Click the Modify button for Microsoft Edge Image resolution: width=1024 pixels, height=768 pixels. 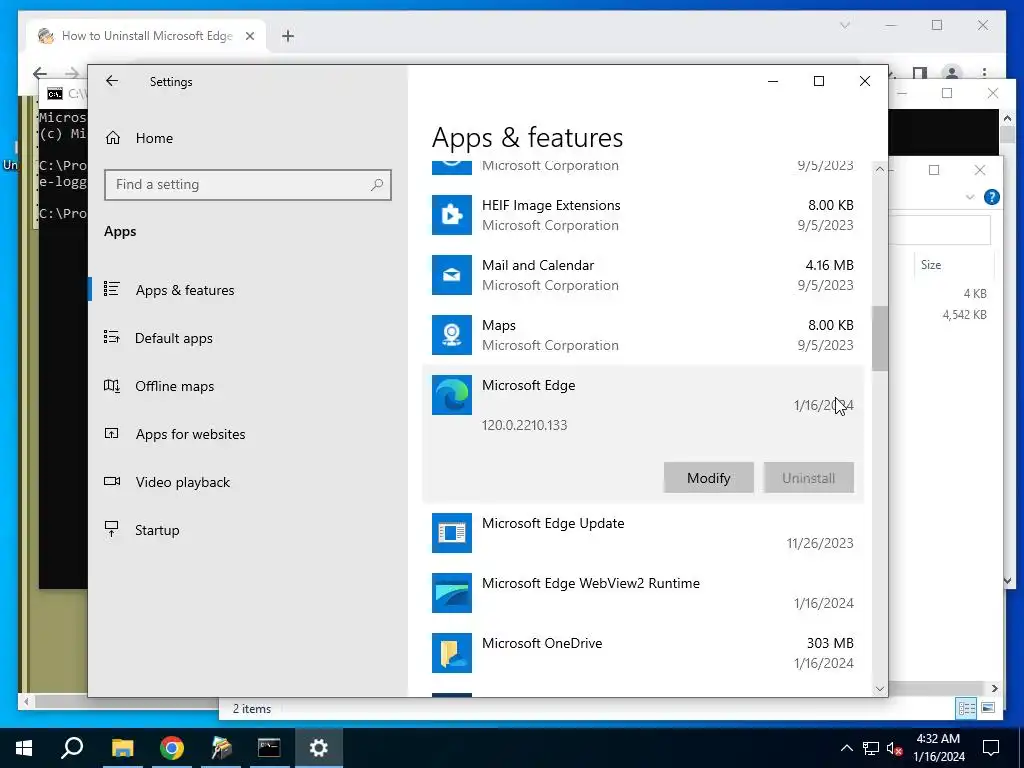pos(709,478)
